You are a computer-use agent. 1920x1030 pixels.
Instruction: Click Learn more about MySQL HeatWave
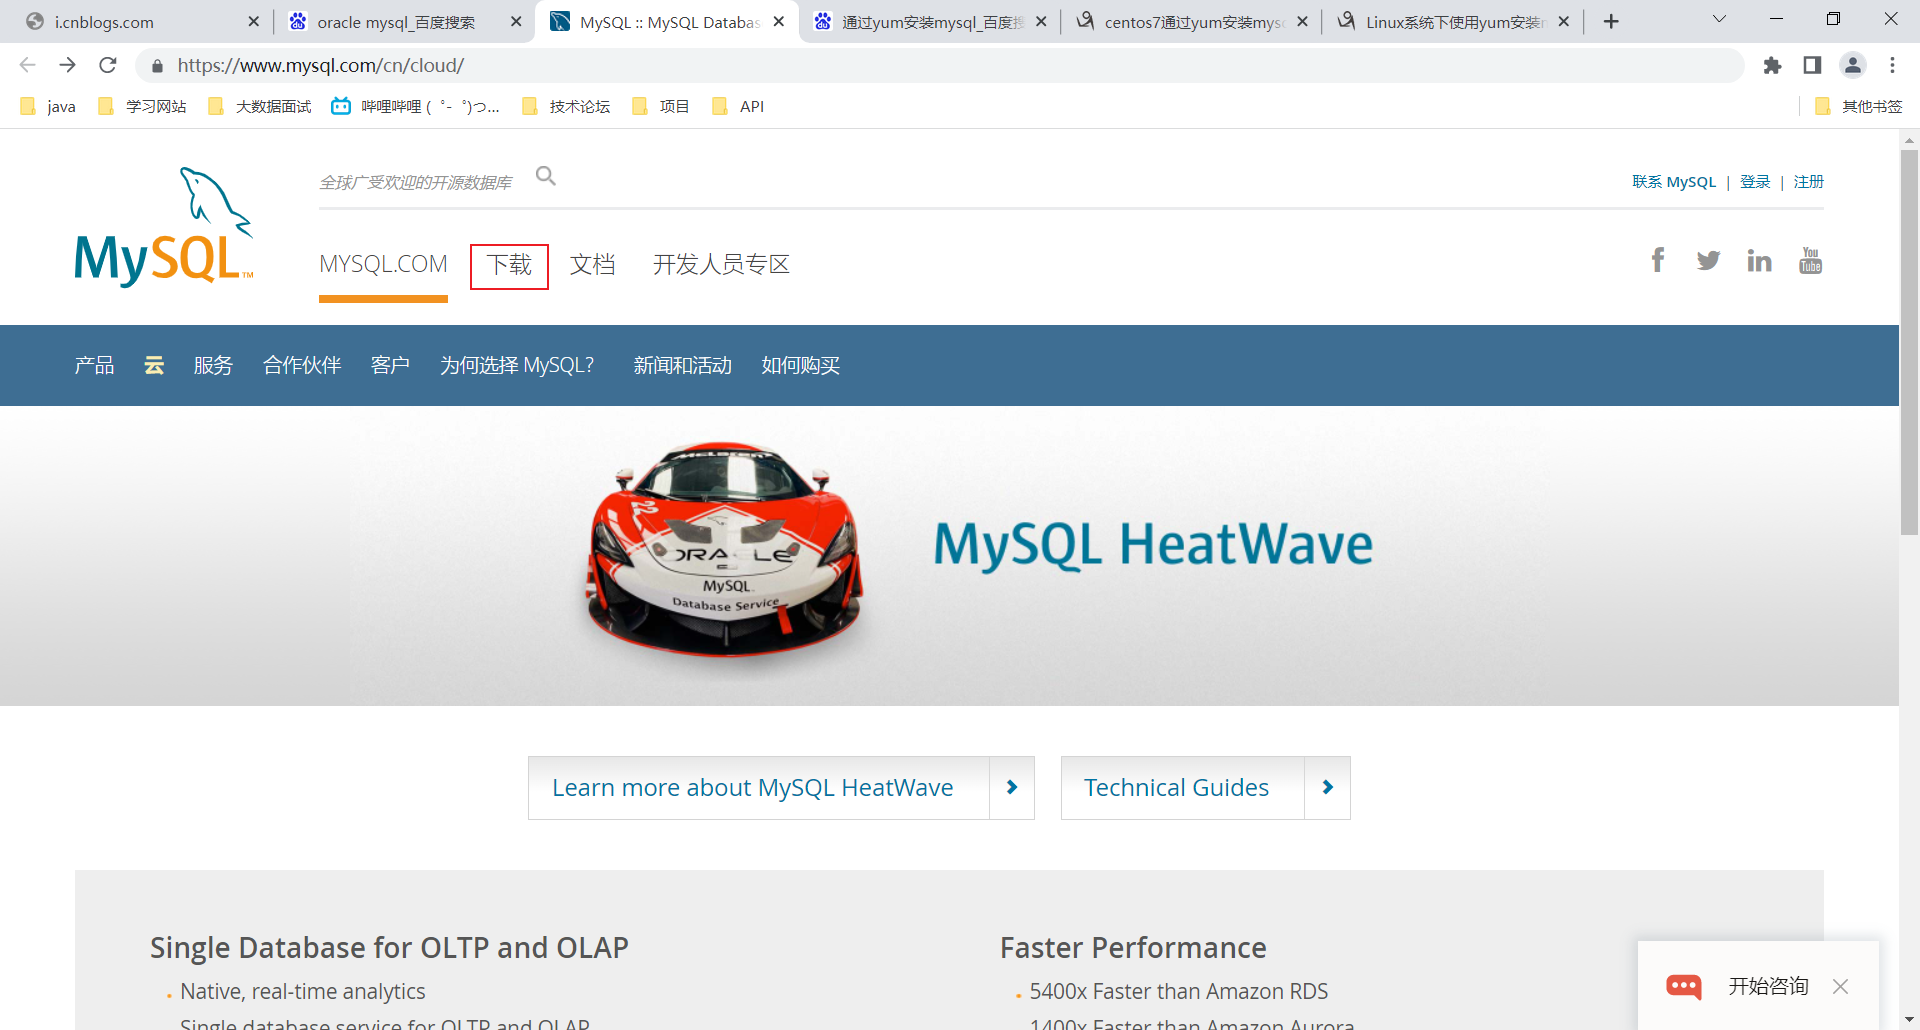tap(781, 788)
